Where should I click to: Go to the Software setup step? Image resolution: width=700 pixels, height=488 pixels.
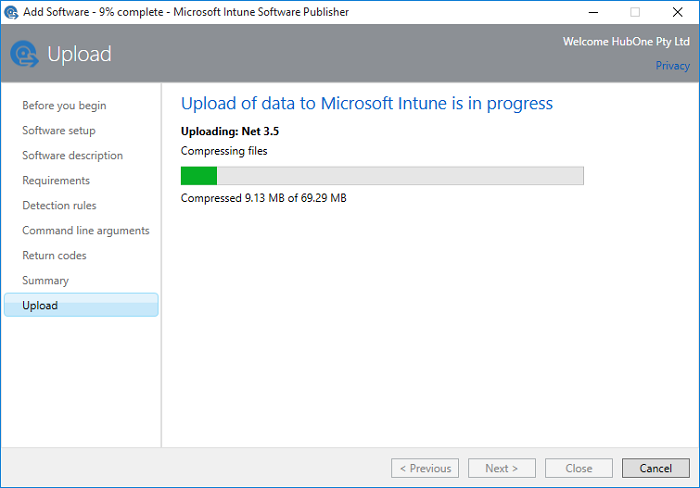pyautogui.click(x=59, y=130)
